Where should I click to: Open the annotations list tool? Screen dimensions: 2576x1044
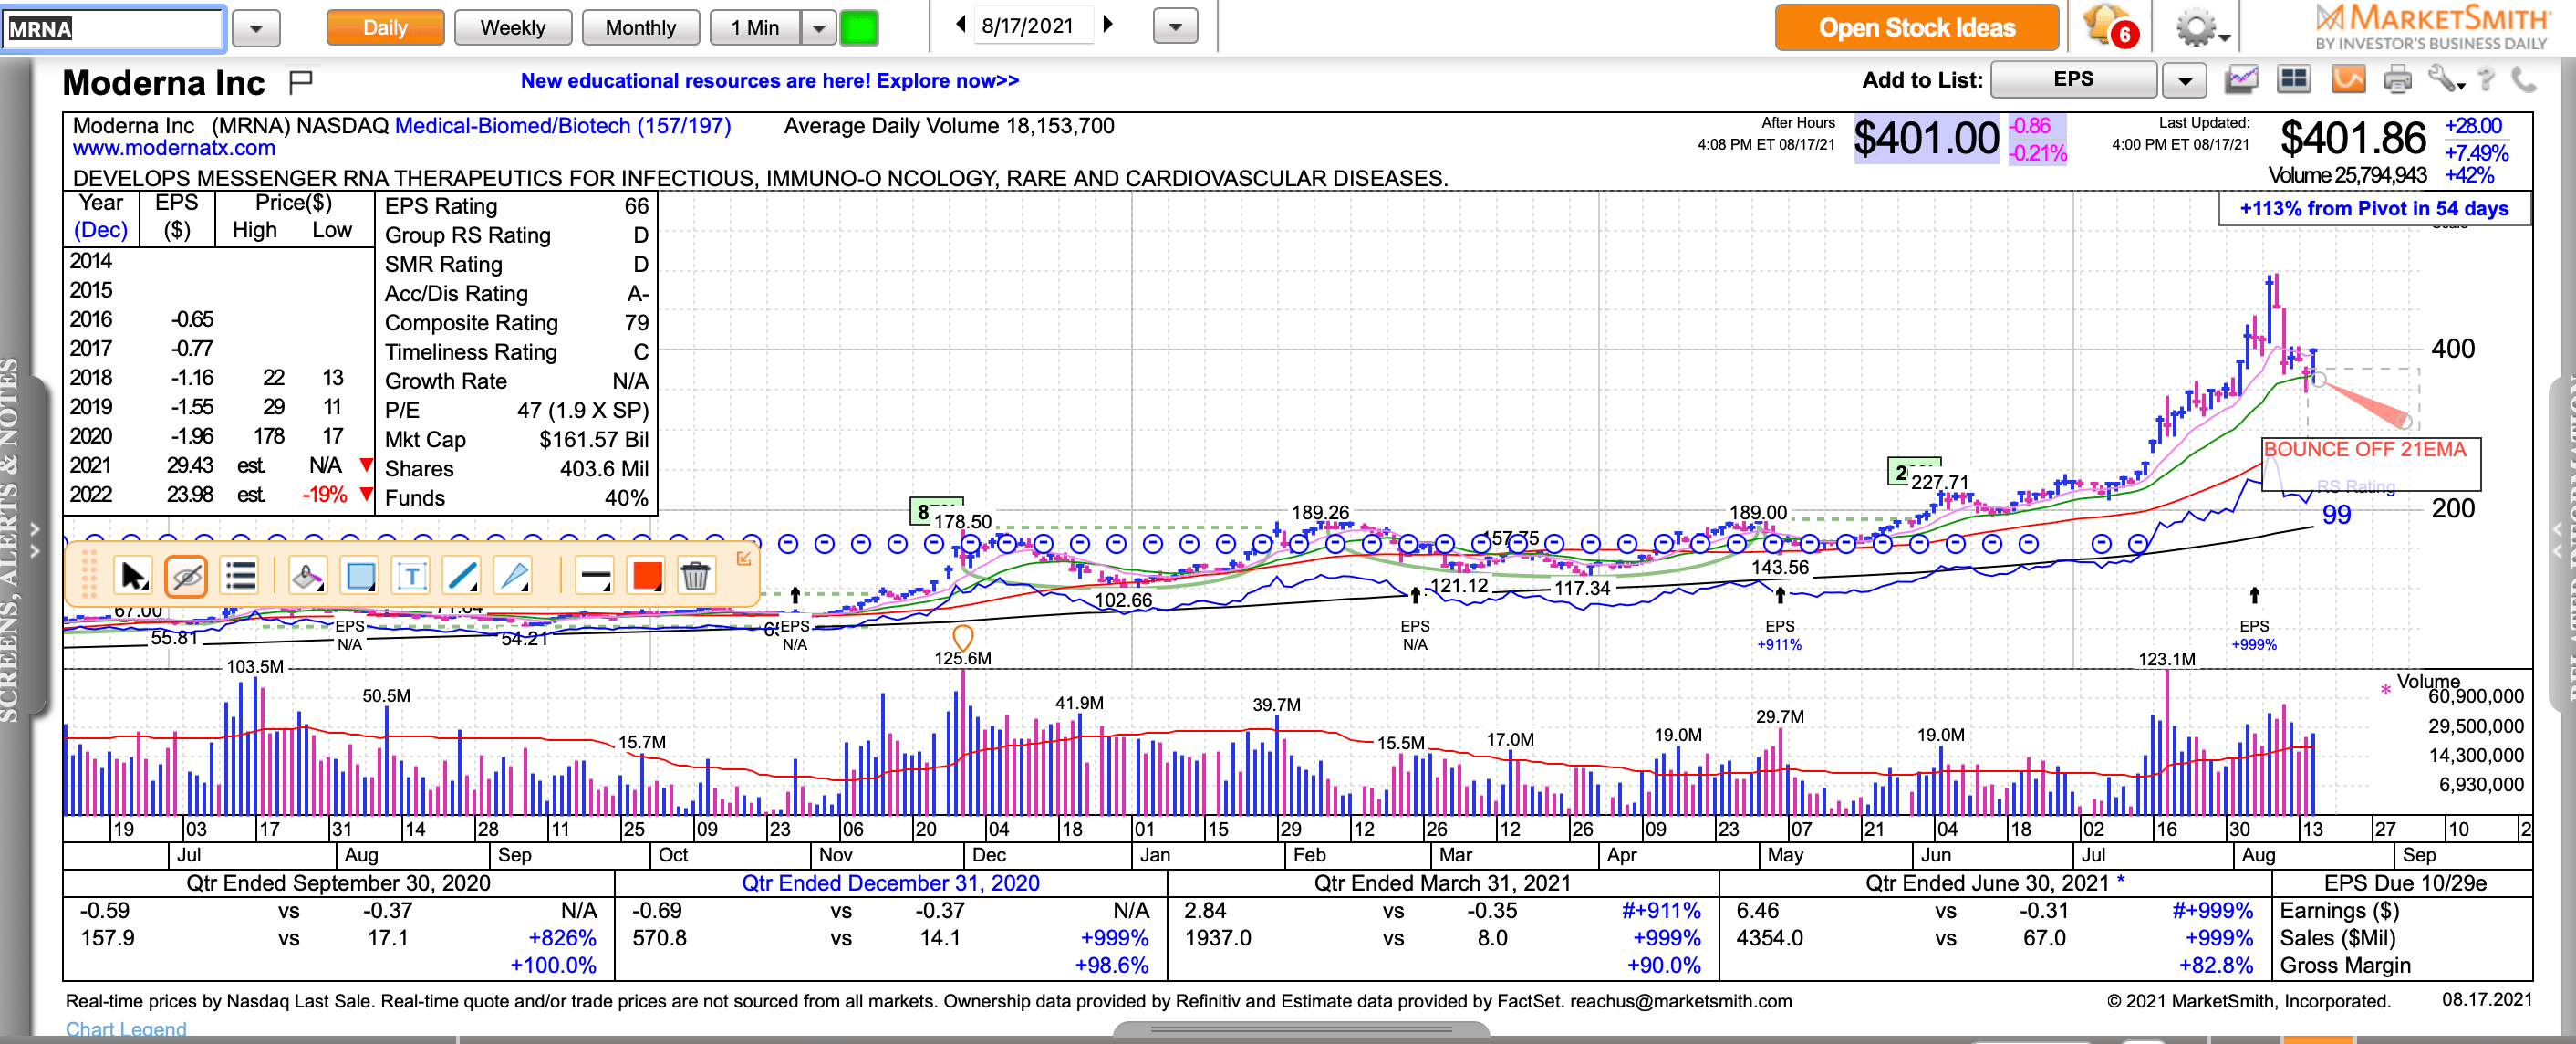tap(241, 576)
